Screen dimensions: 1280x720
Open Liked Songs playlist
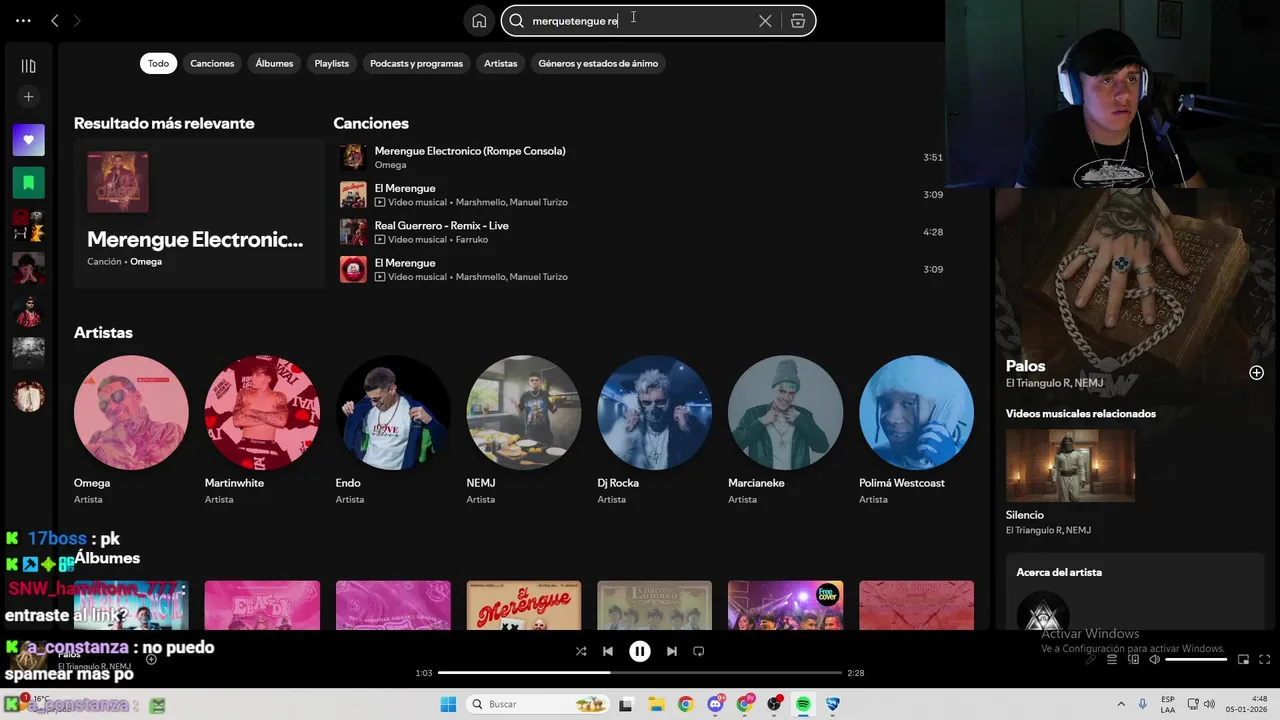coord(28,140)
